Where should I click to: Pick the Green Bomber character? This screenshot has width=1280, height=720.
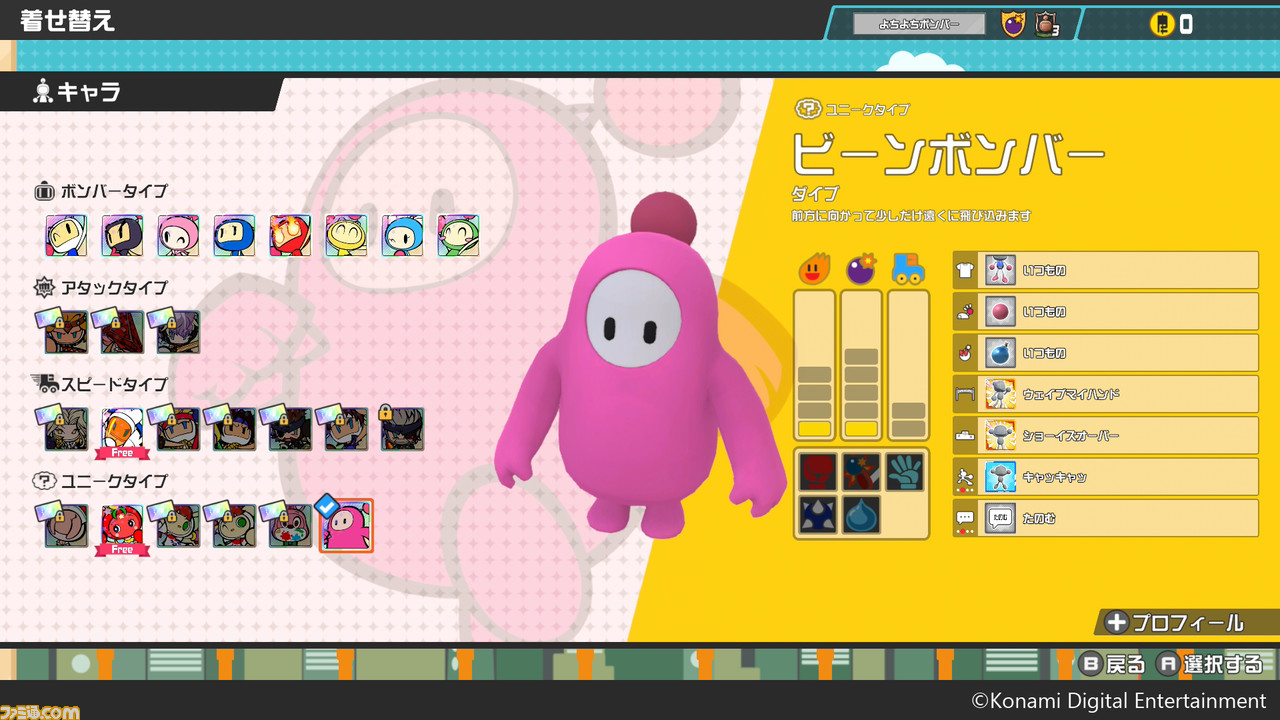(458, 236)
